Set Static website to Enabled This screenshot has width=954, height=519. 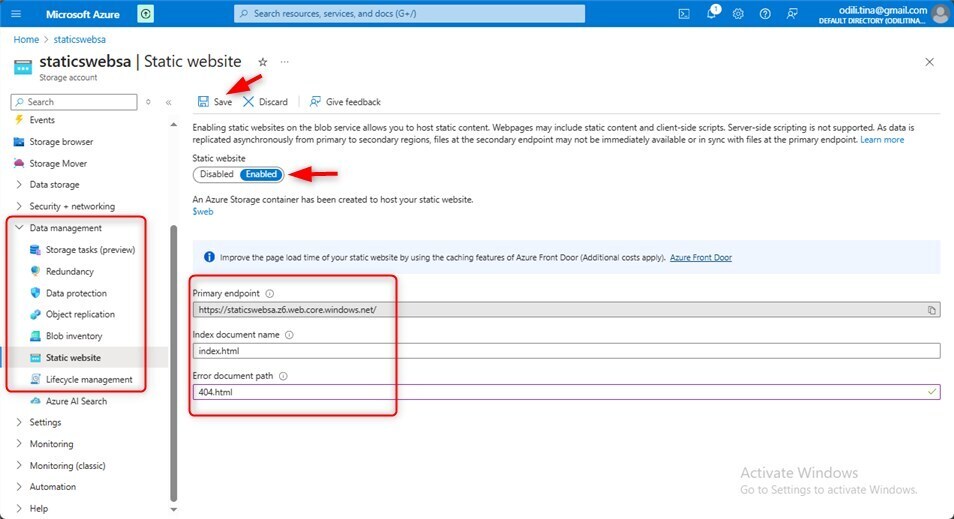click(261, 174)
